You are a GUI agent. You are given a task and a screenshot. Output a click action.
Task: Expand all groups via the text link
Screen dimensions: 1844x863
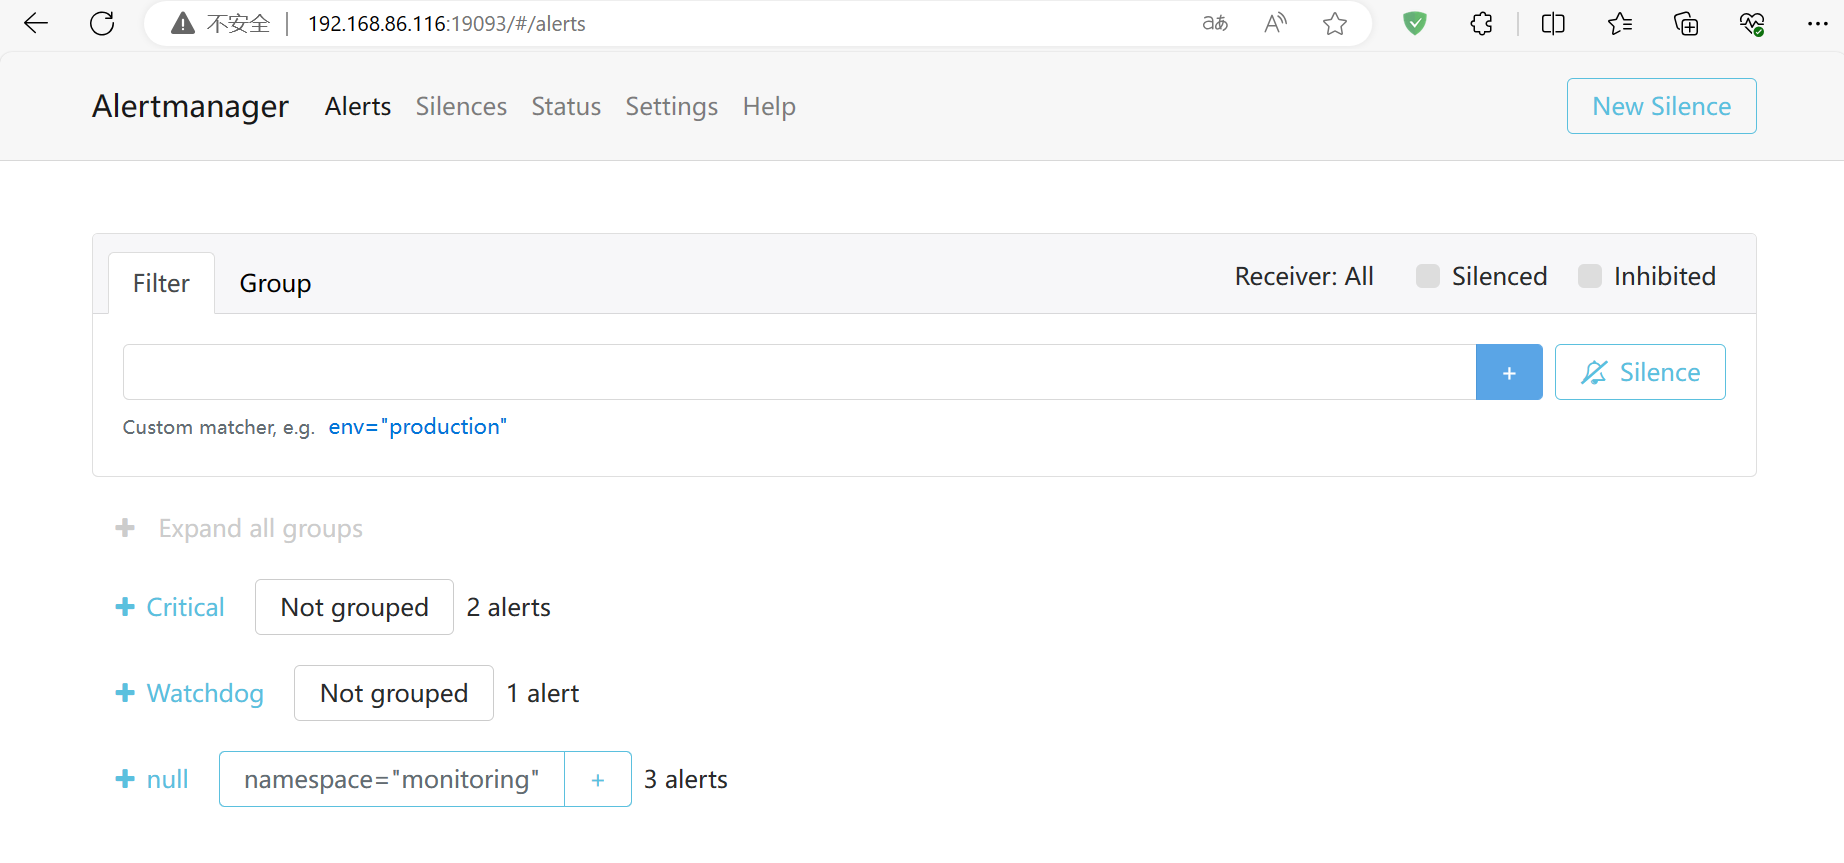coord(260,528)
